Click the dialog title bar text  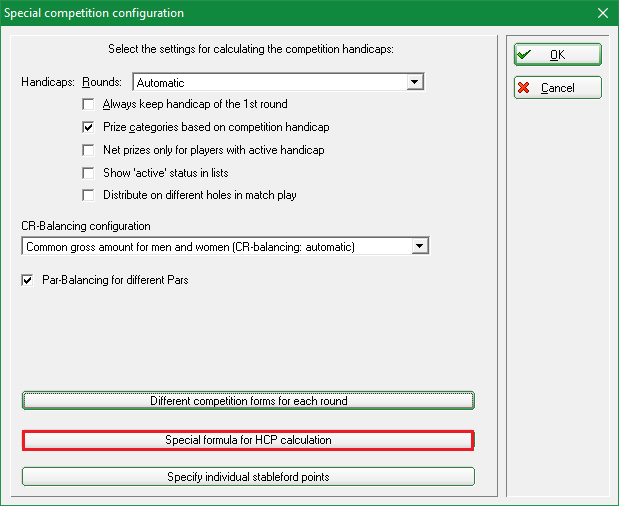pos(94,13)
